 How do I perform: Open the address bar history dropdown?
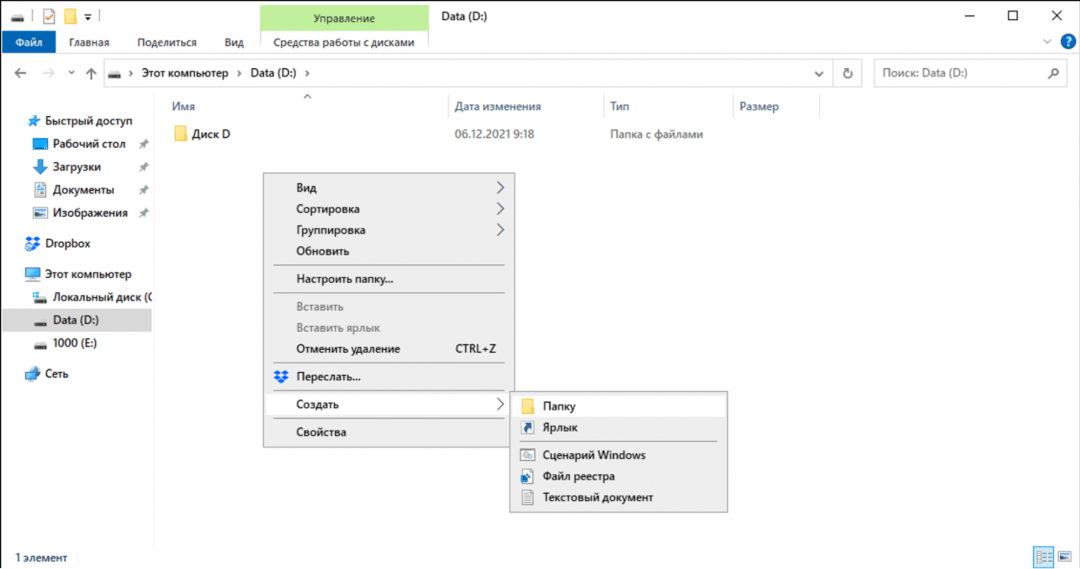(819, 73)
